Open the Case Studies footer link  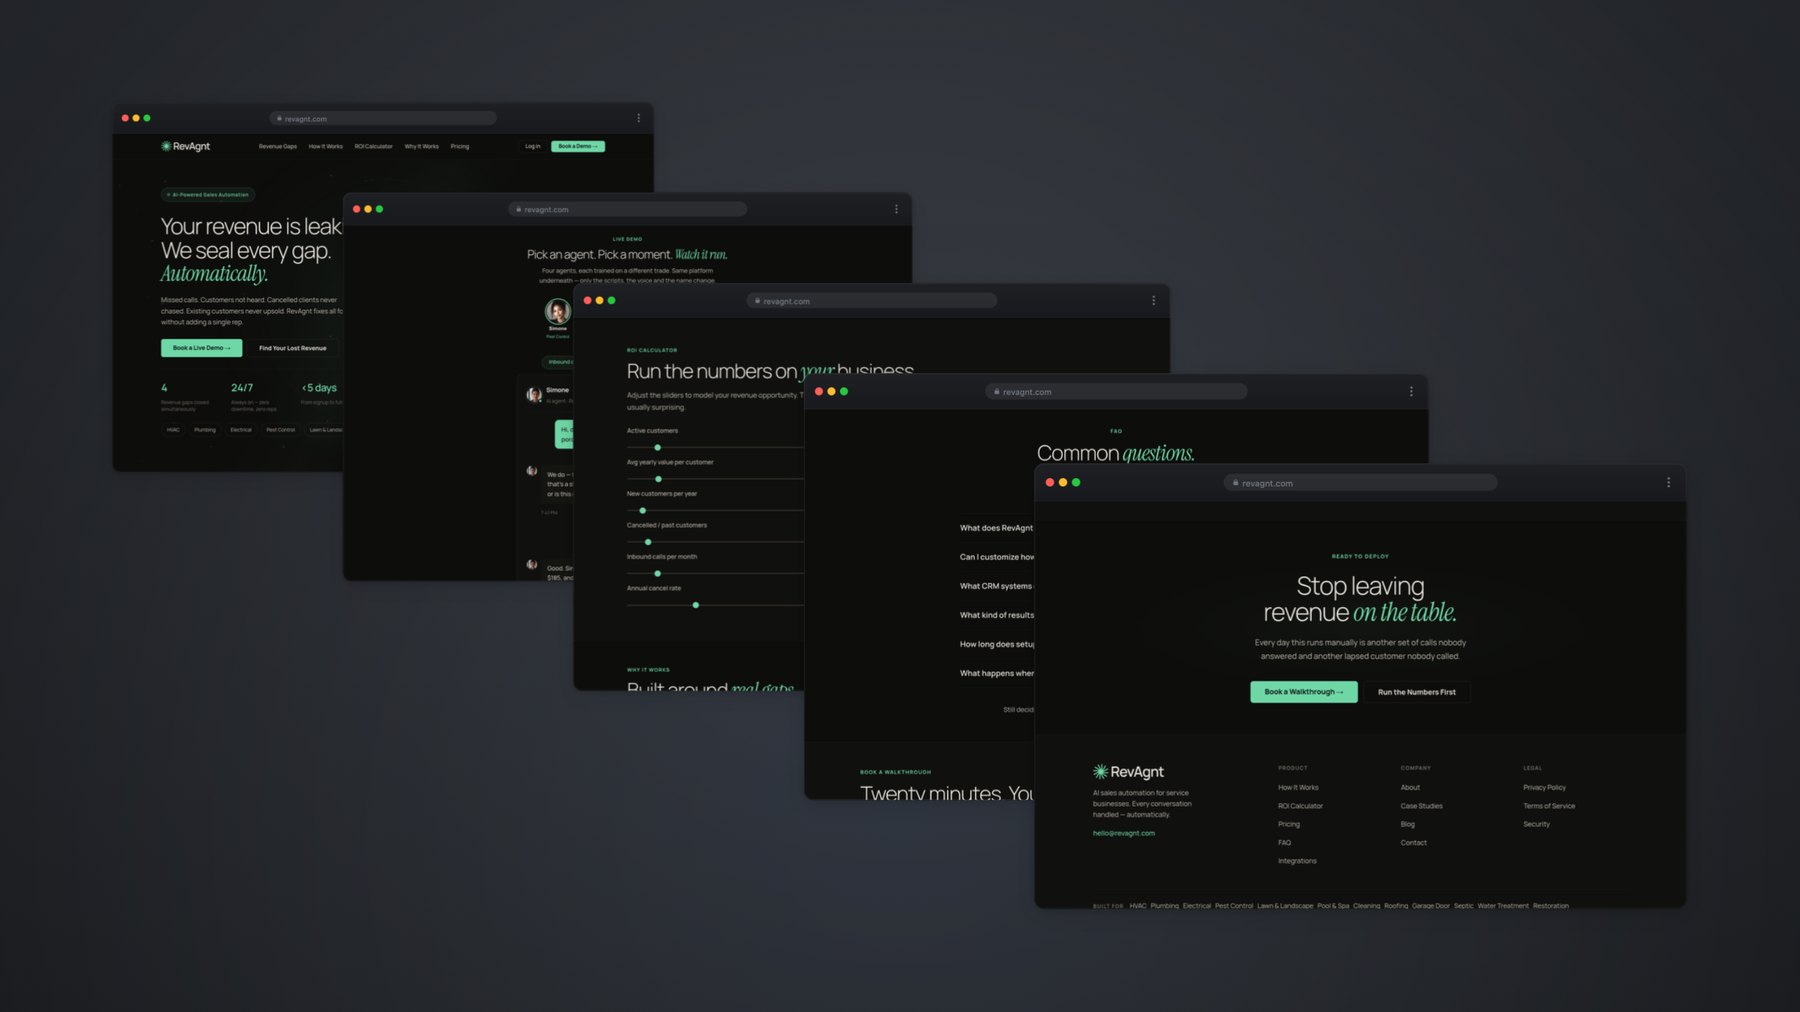tap(1421, 806)
